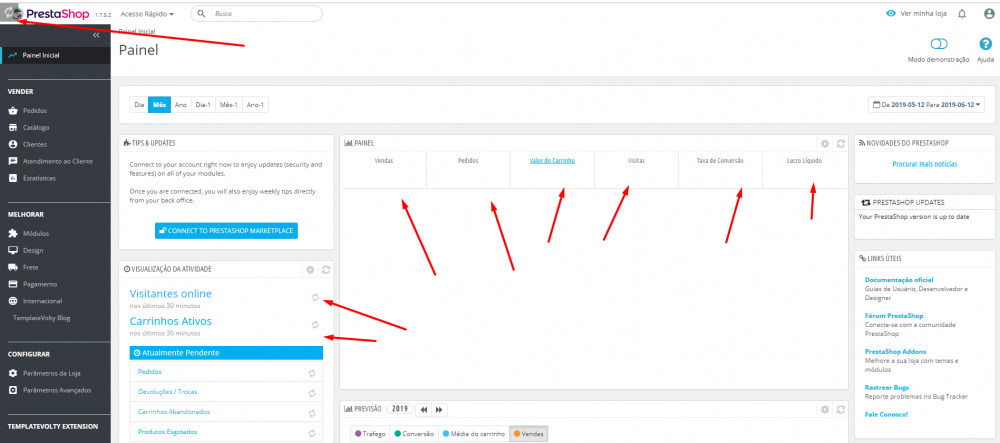Go to previous year in Previsão

tap(424, 409)
